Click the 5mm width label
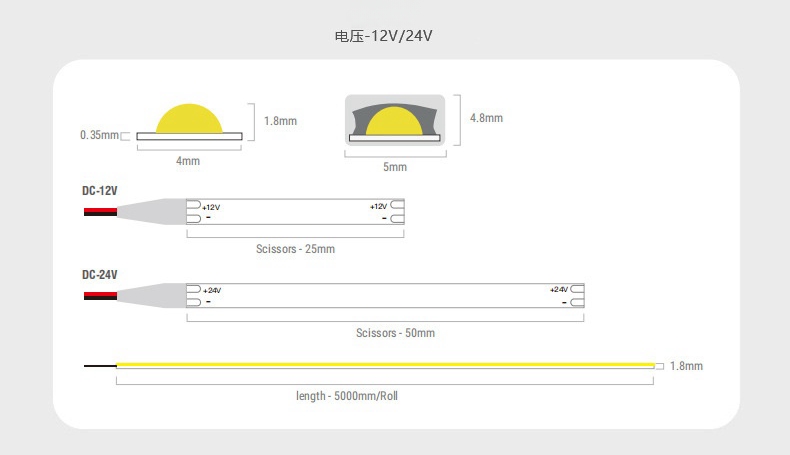Viewport: 790px width, 455px height. (395, 167)
